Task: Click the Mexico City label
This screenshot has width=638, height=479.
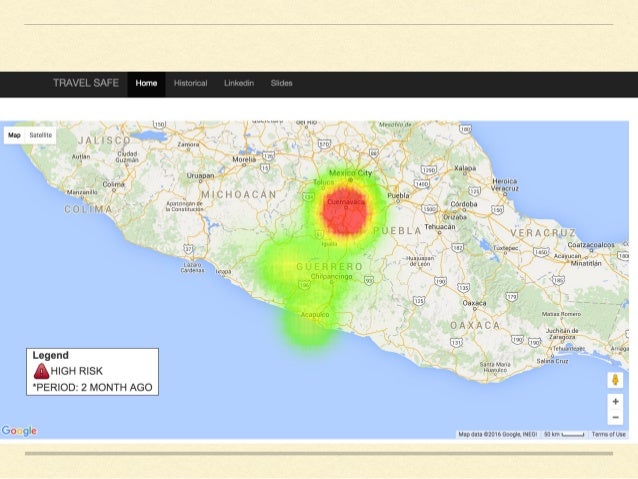Action: pos(350,173)
